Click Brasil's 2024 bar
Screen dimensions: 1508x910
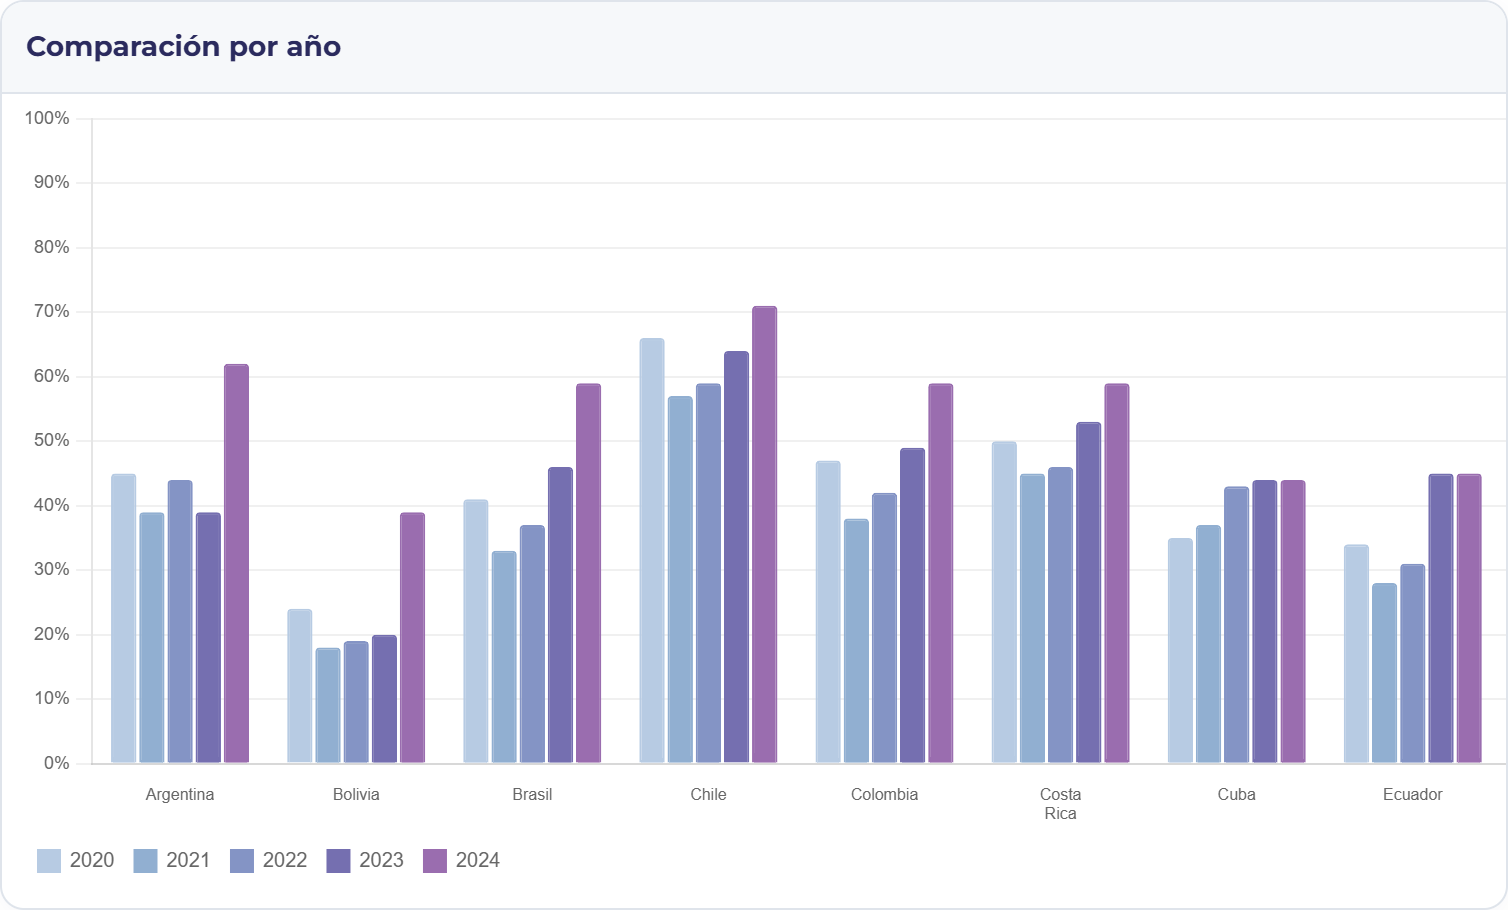(588, 574)
